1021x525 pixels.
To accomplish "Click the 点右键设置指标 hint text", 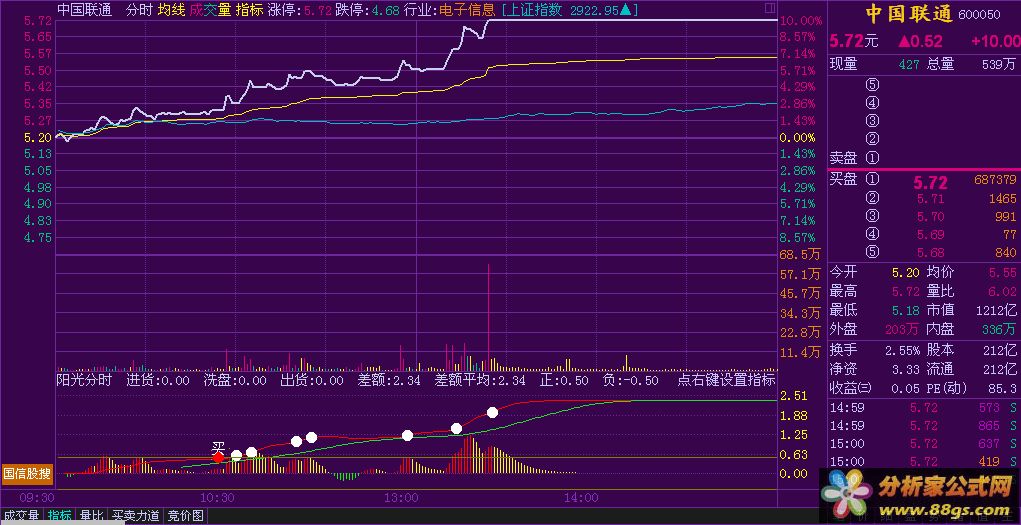I will point(726,380).
